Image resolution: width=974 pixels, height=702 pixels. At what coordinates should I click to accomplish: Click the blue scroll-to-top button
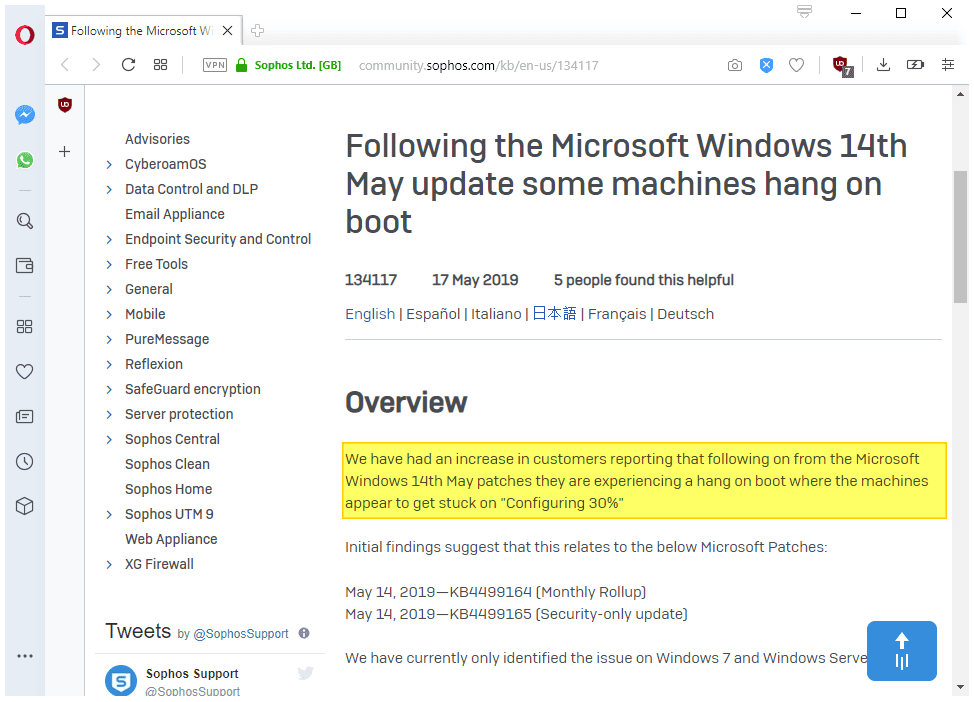(902, 651)
